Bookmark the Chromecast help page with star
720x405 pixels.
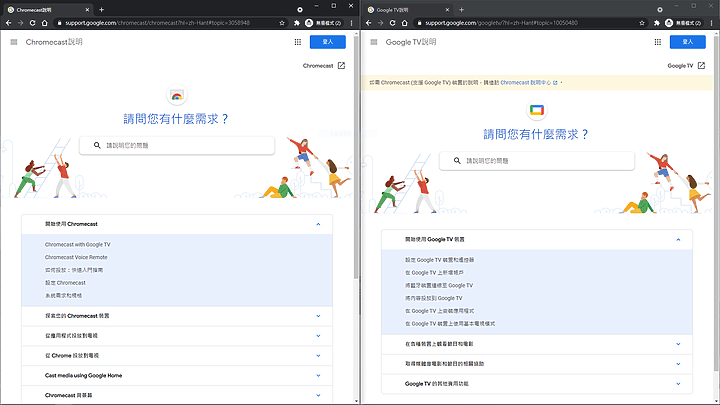(x=282, y=23)
